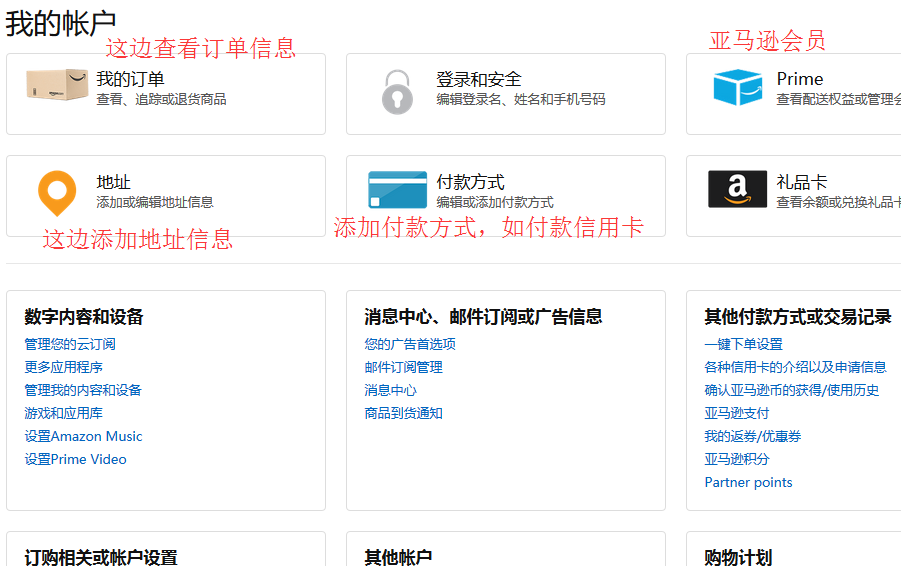Open the 礼品卡 card title
Image resolution: width=901 pixels, height=566 pixels.
pyautogui.click(x=802, y=182)
